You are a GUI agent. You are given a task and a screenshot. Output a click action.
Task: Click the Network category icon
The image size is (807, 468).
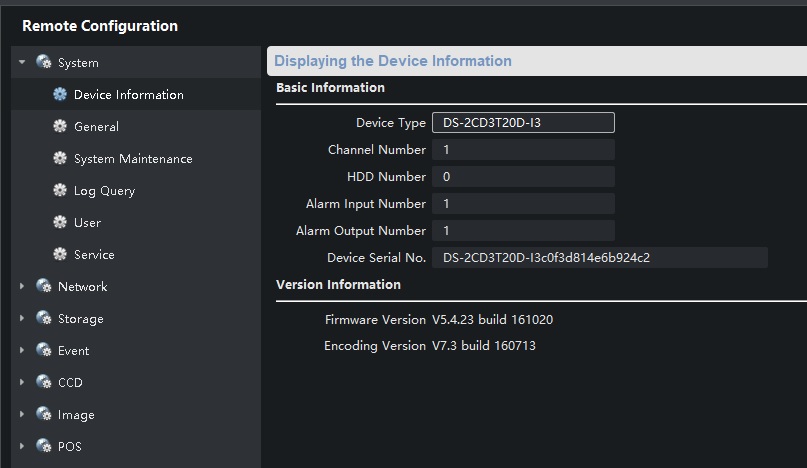[x=43, y=287]
